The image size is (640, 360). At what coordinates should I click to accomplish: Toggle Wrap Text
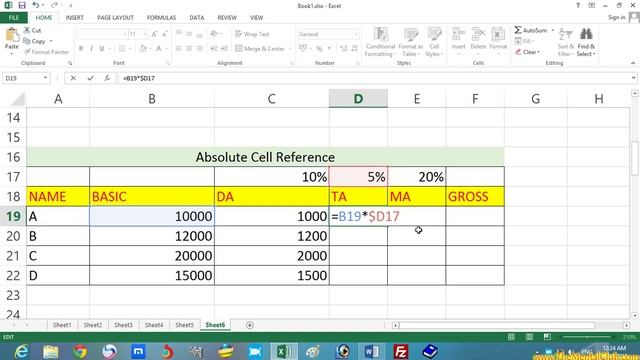click(x=252, y=34)
